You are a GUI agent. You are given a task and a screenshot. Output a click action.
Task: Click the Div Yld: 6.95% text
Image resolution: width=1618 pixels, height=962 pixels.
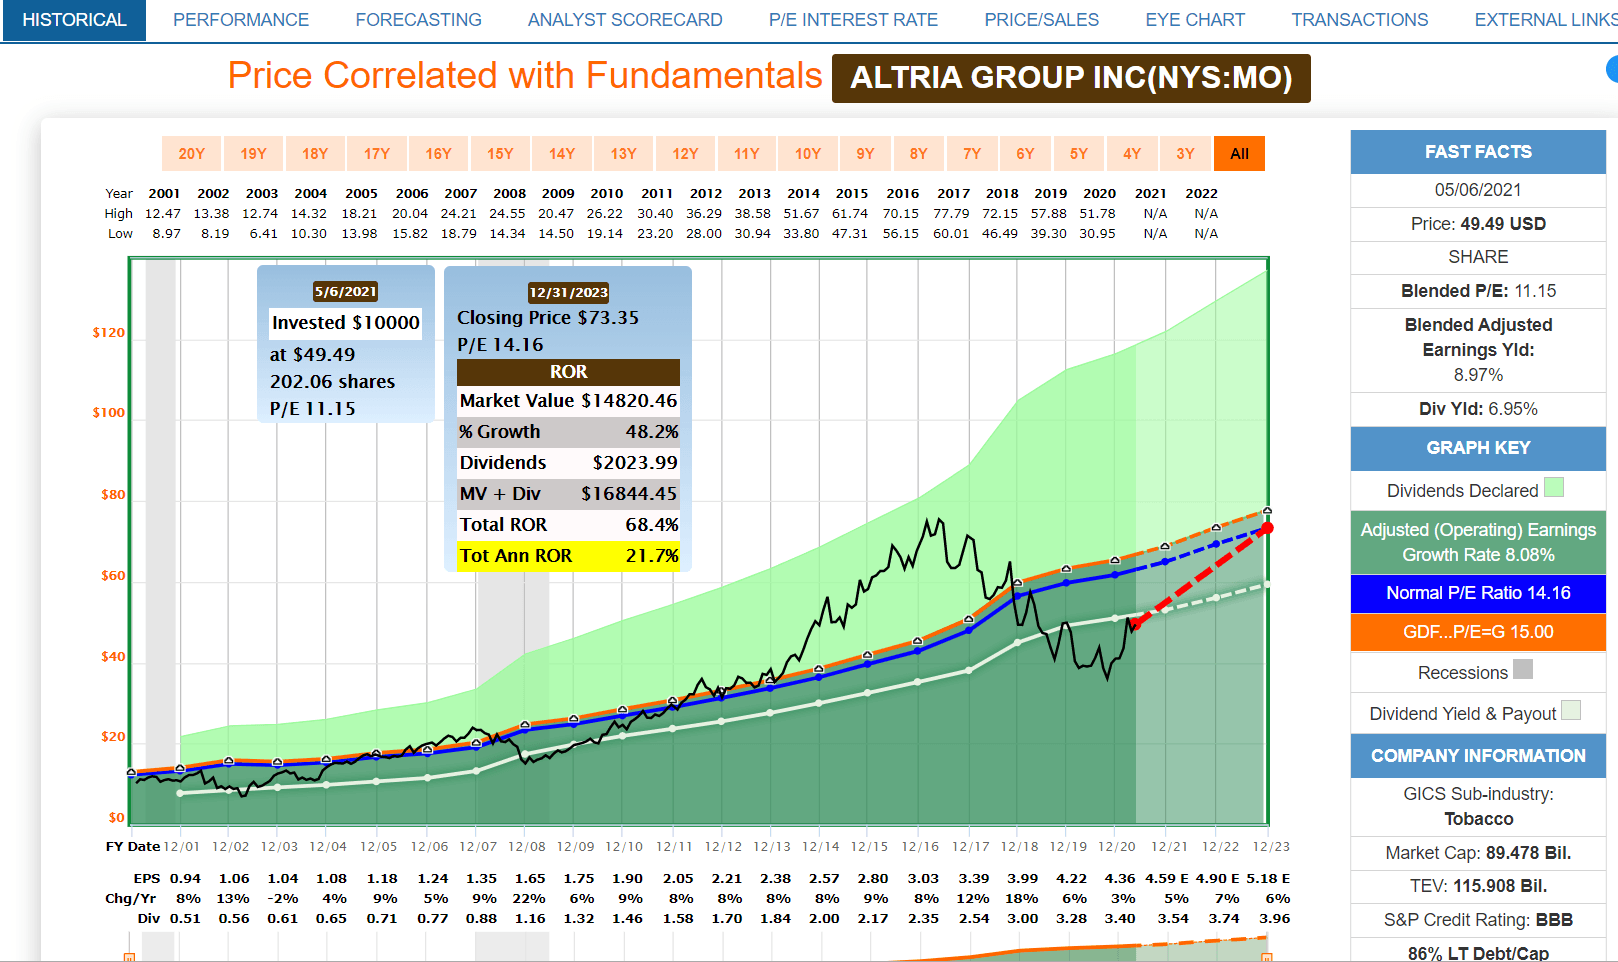(x=1478, y=409)
